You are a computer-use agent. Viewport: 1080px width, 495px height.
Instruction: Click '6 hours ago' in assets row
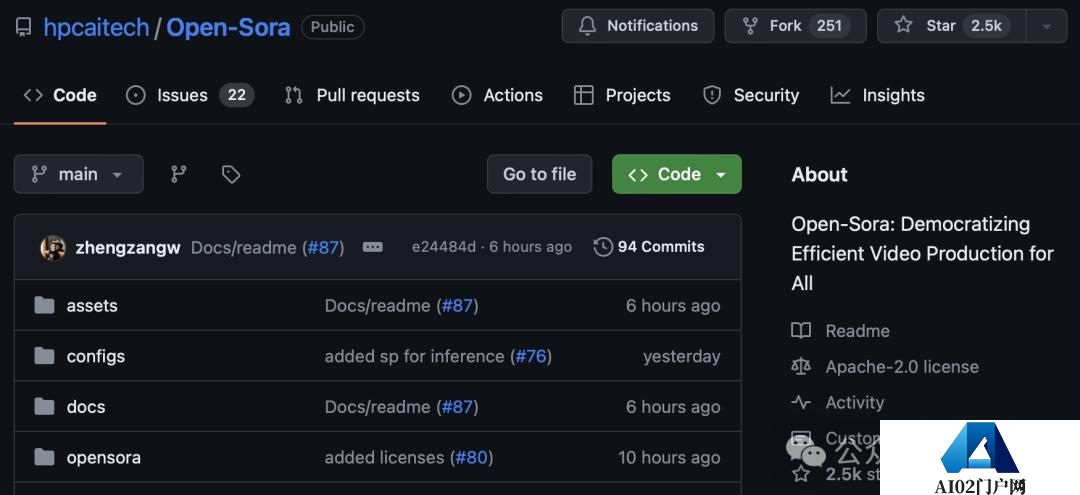pyautogui.click(x=673, y=306)
